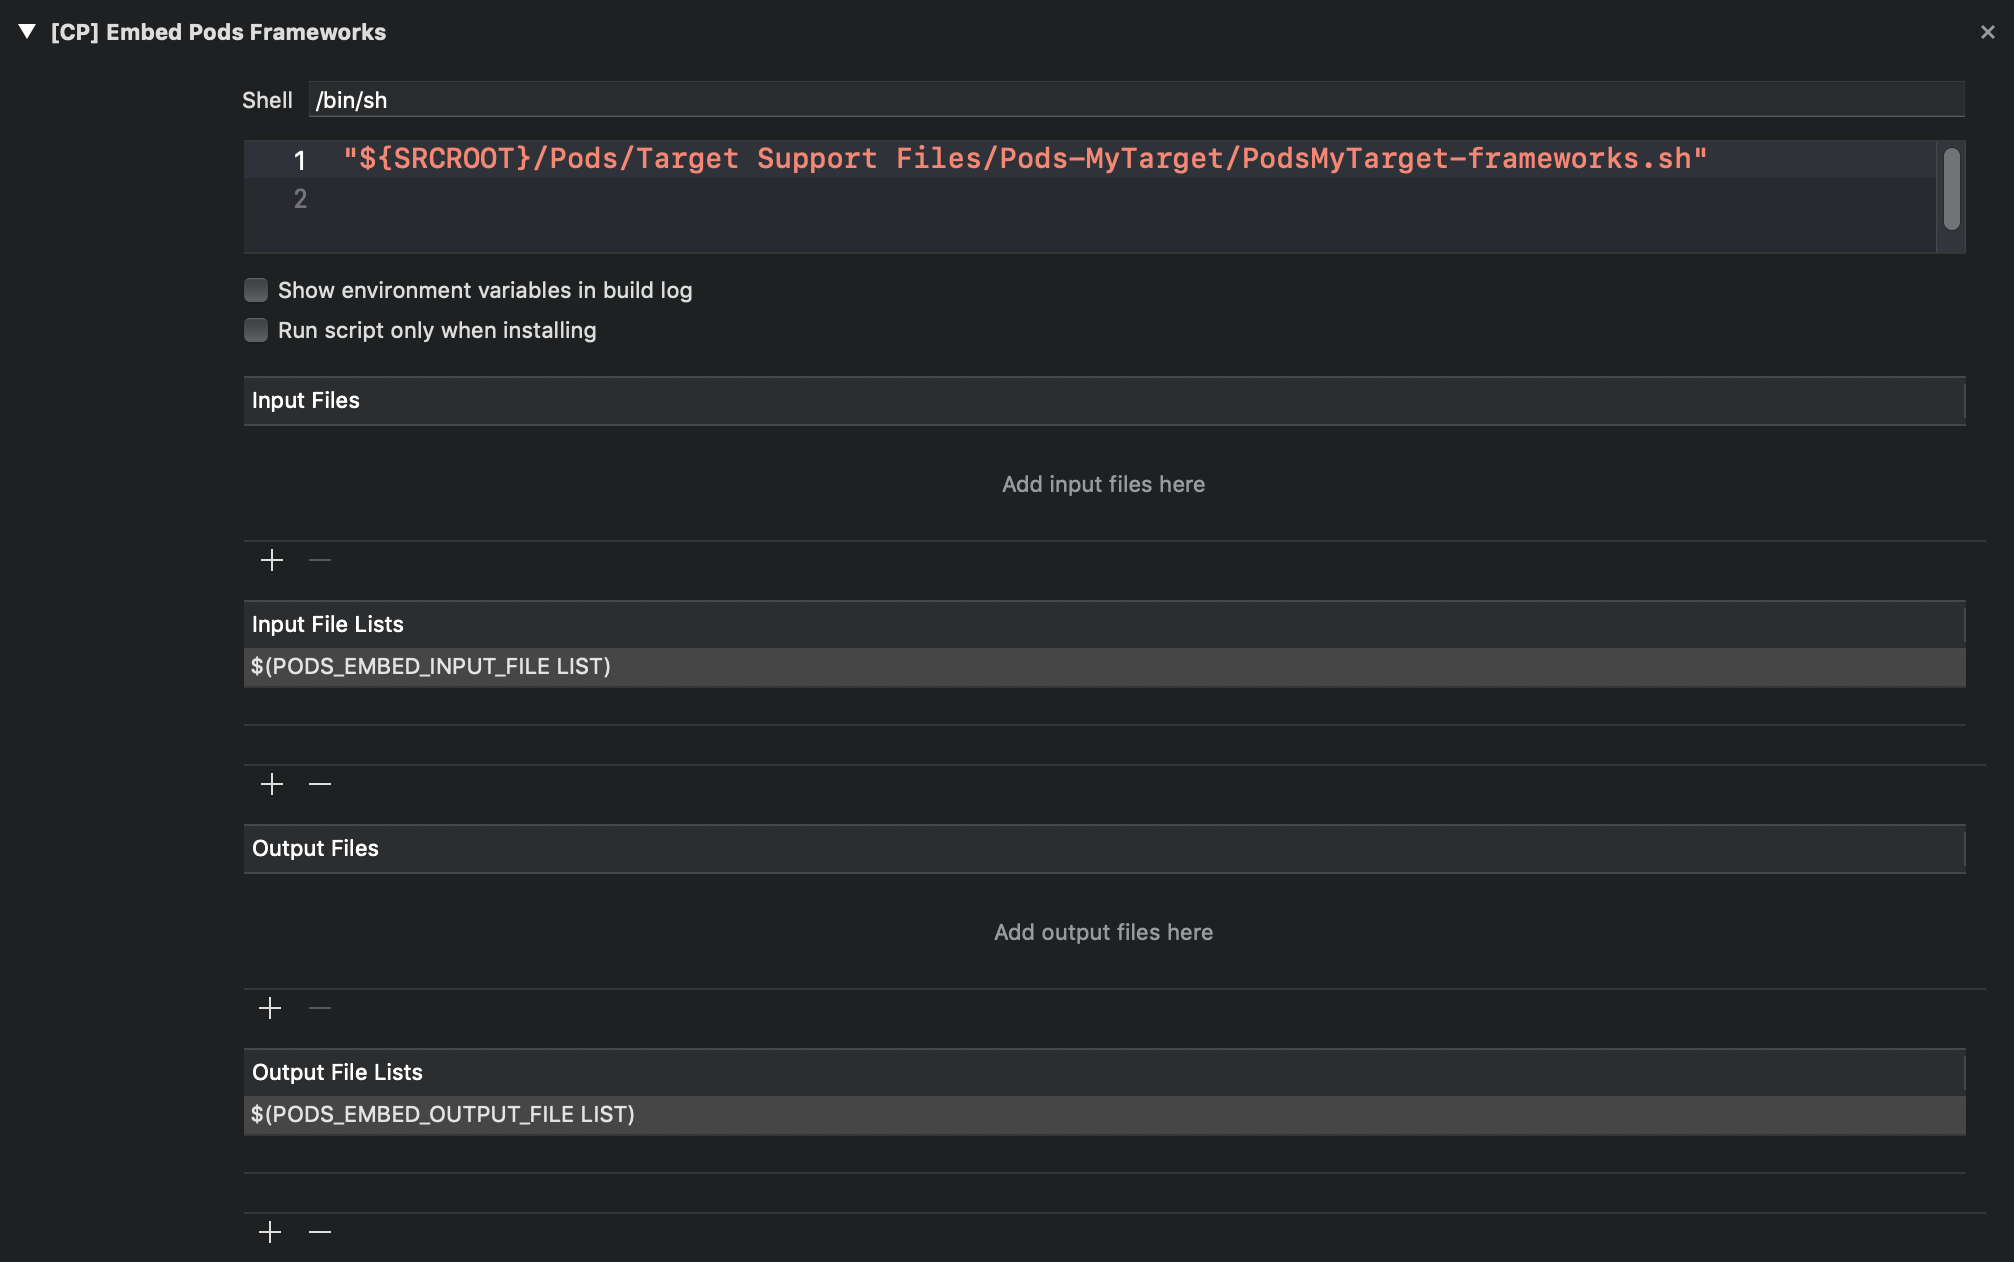Click plus icon under Output Files
The image size is (2014, 1262).
(270, 1008)
